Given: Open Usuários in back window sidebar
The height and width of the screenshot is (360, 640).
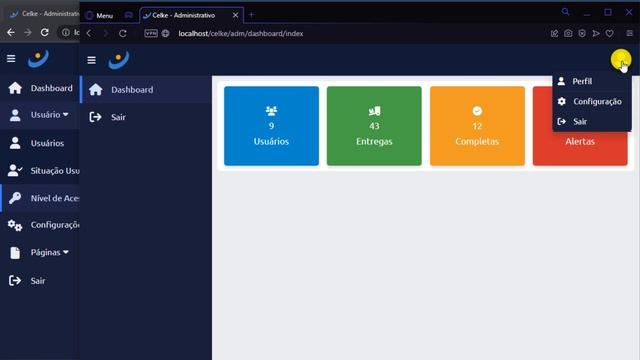Looking at the screenshot, I should click(40, 143).
